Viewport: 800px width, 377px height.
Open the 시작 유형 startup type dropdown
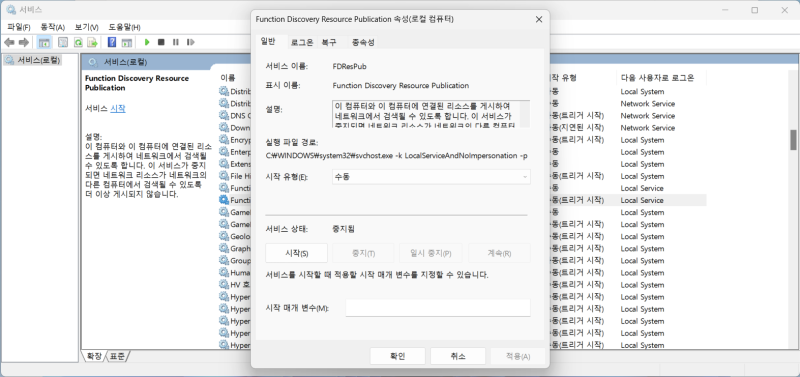click(431, 177)
